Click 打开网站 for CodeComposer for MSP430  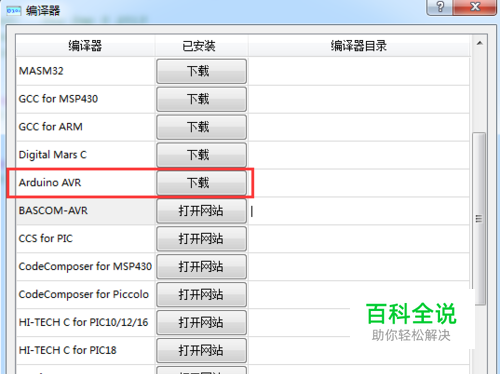pyautogui.click(x=201, y=267)
